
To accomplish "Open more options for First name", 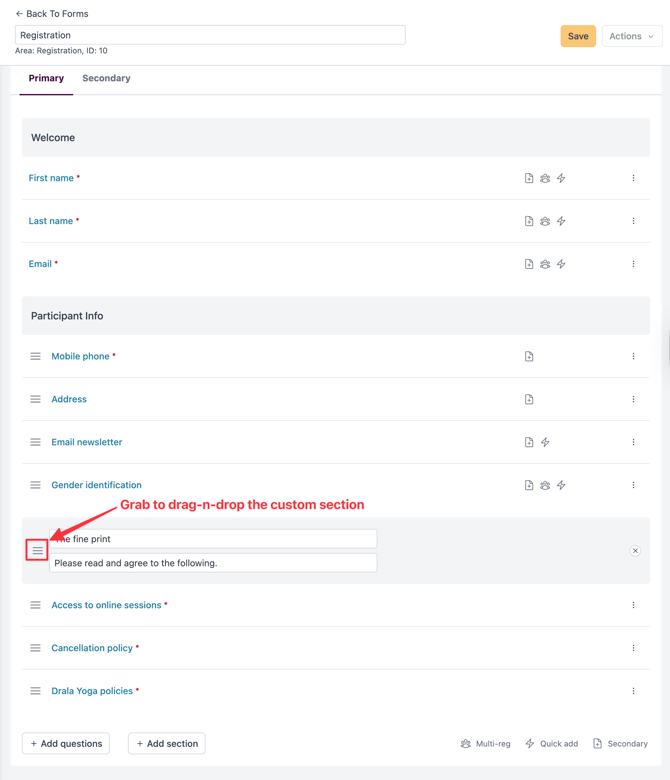I will click(633, 178).
